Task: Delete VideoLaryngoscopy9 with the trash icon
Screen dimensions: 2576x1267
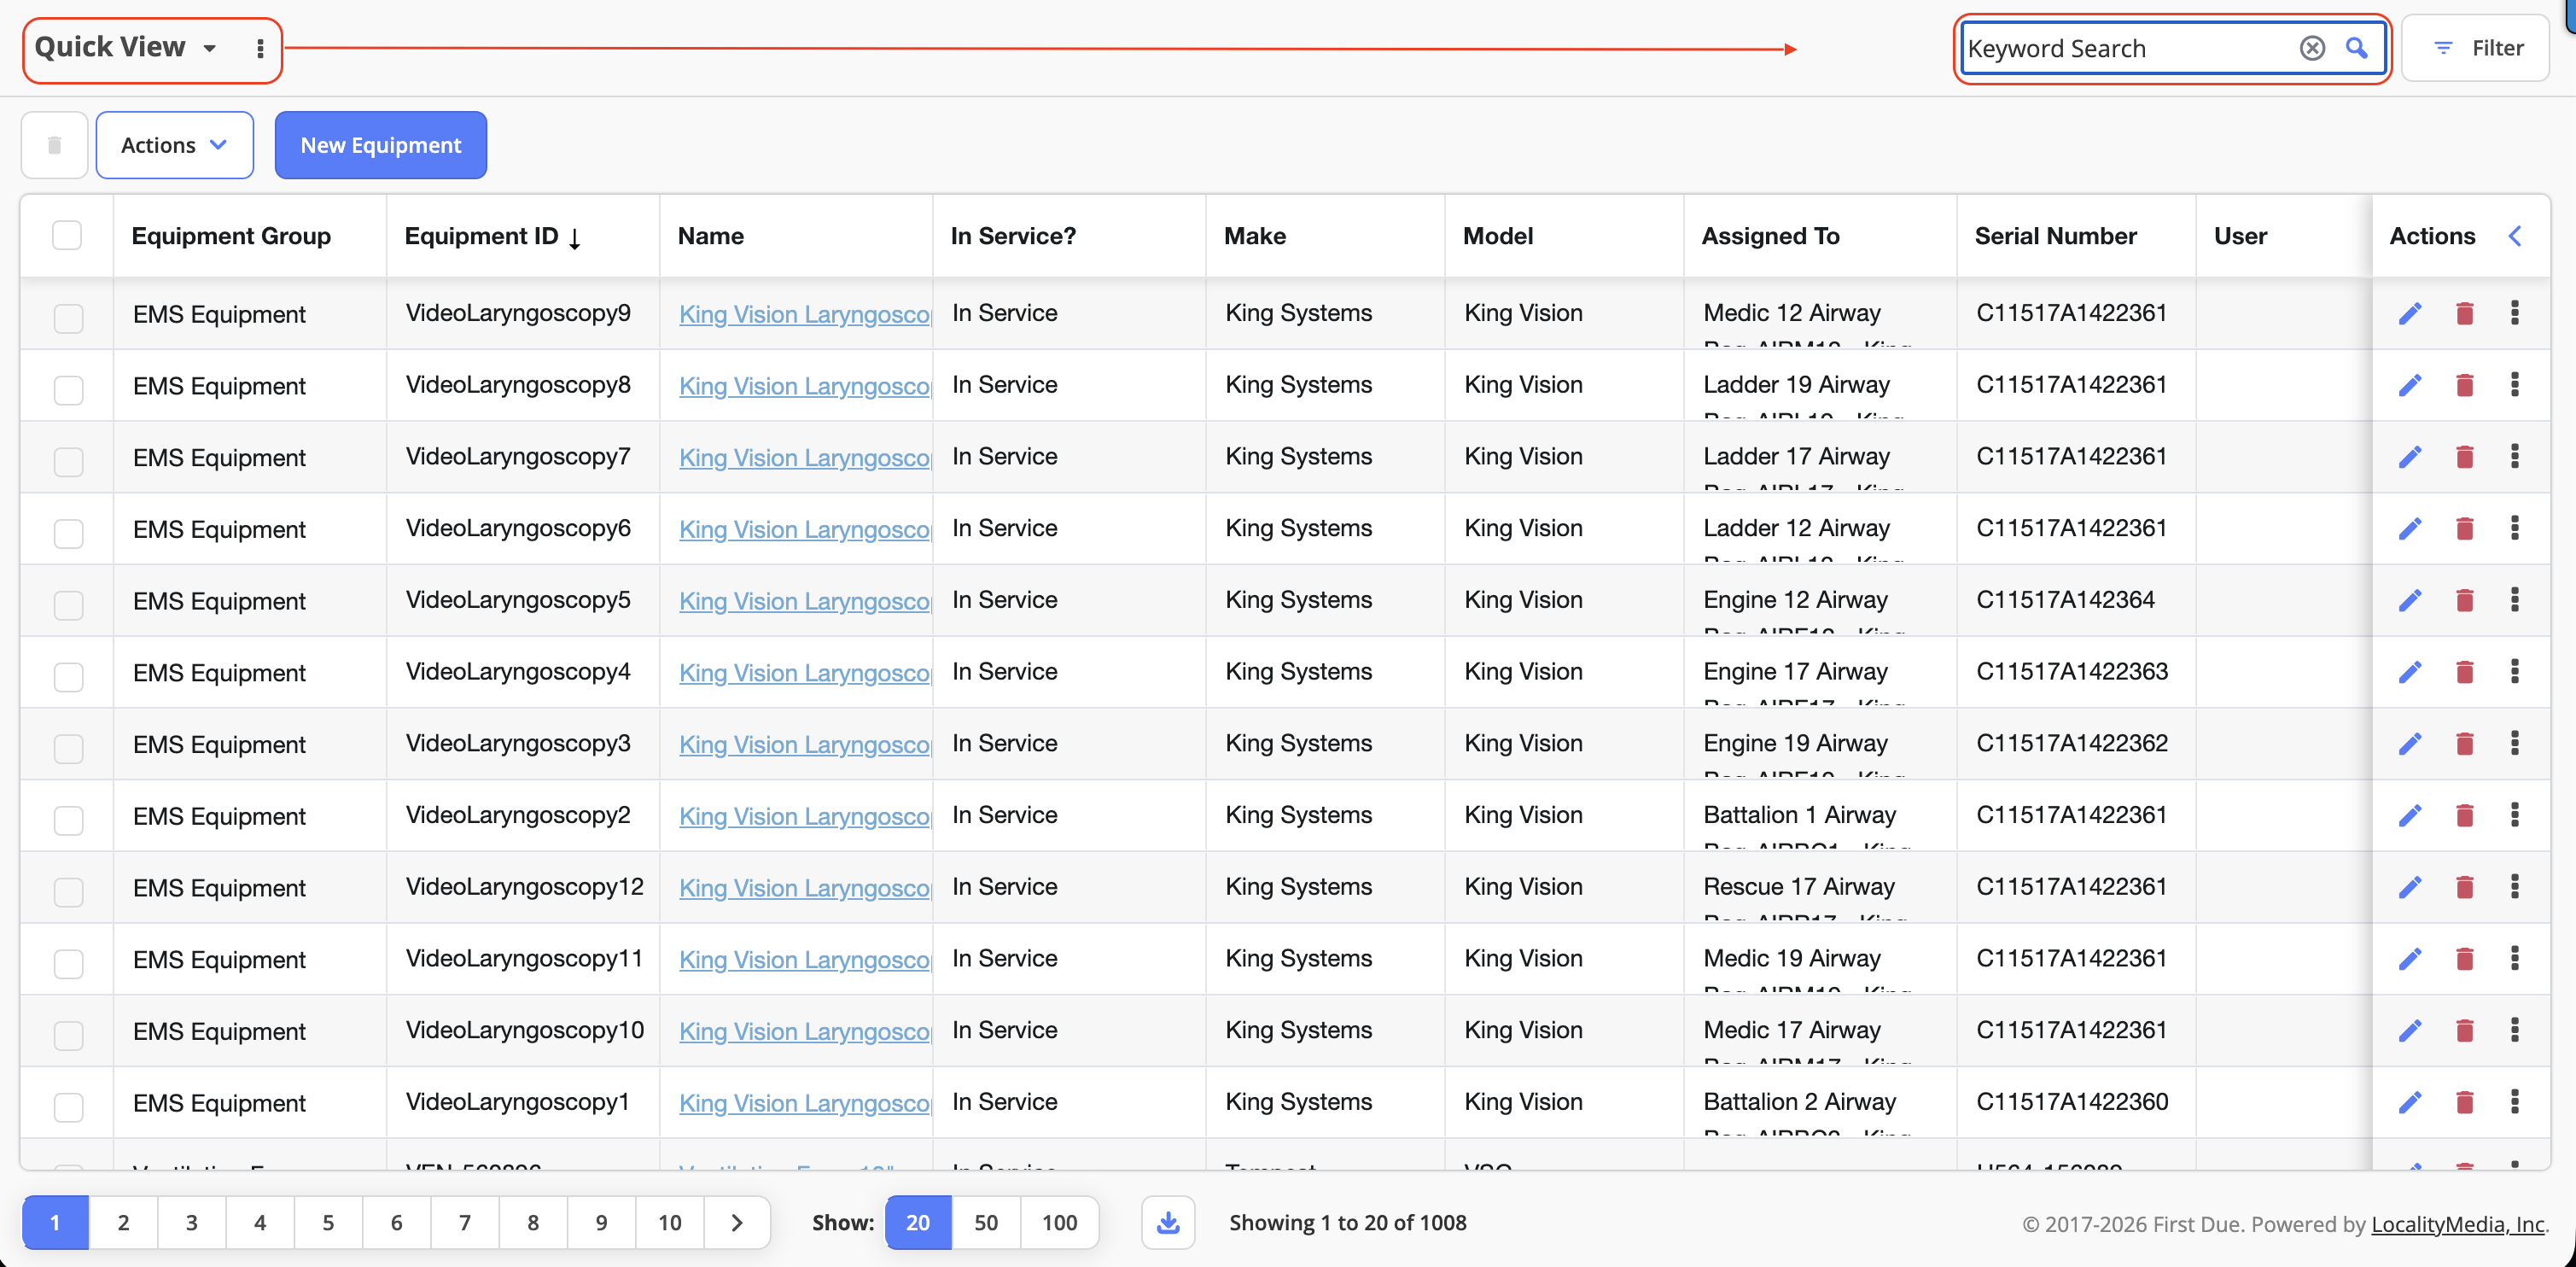Action: click(2464, 314)
